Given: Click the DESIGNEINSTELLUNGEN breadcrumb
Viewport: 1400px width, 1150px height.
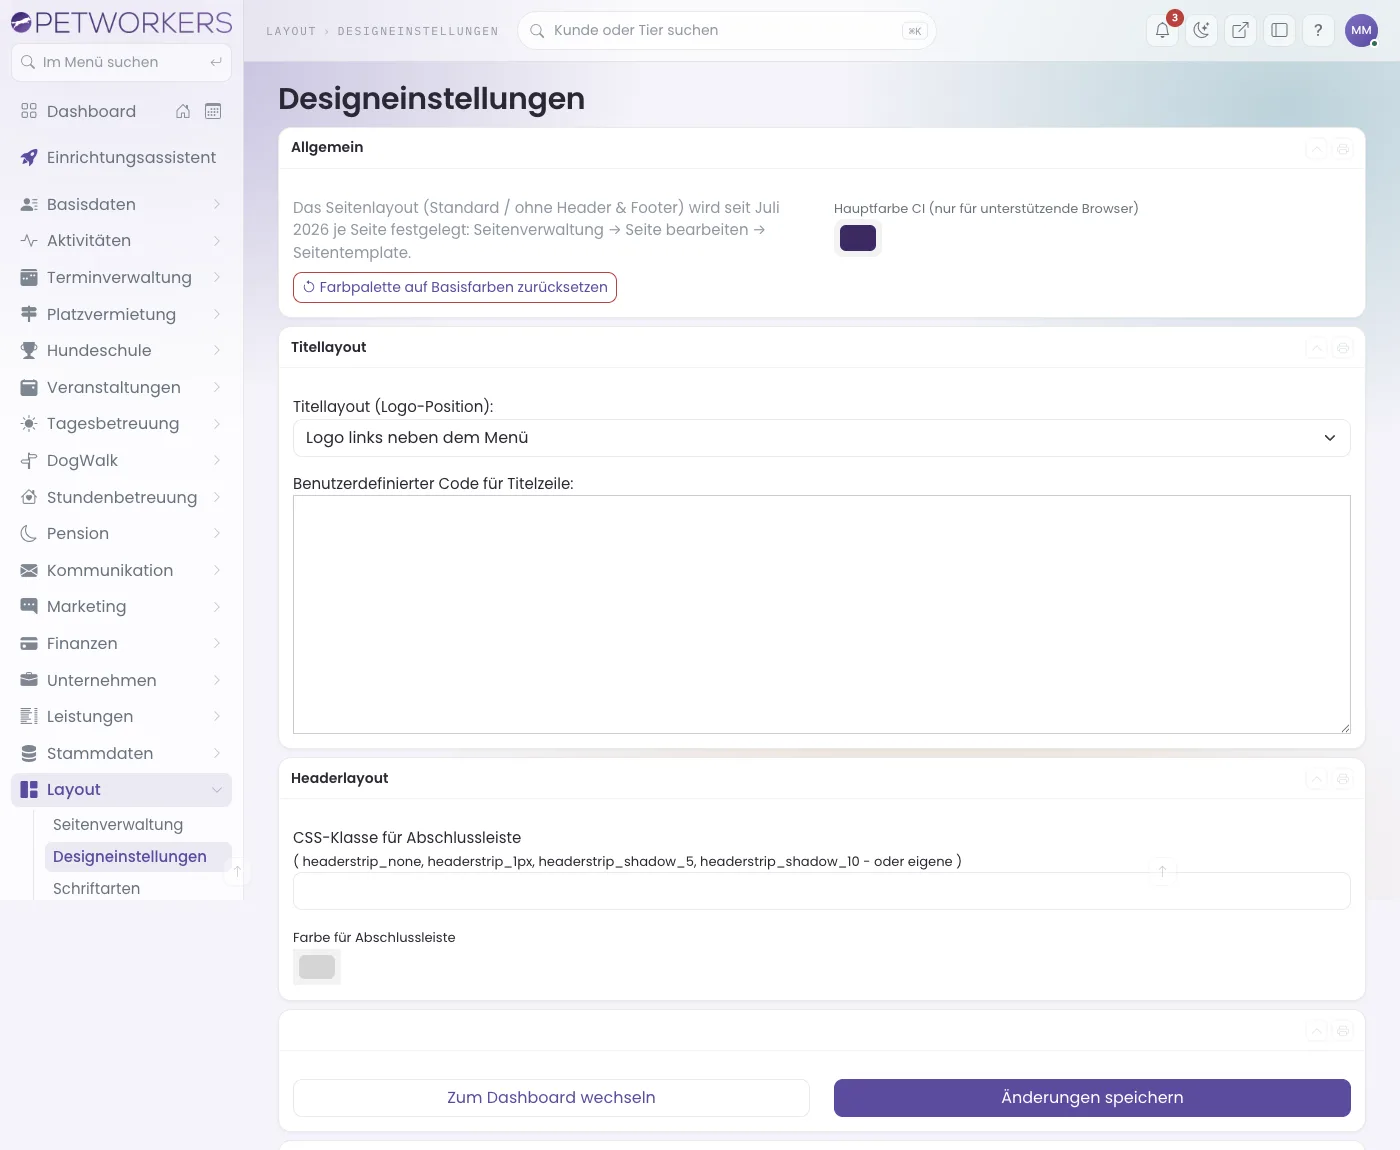Looking at the screenshot, I should coord(418,31).
